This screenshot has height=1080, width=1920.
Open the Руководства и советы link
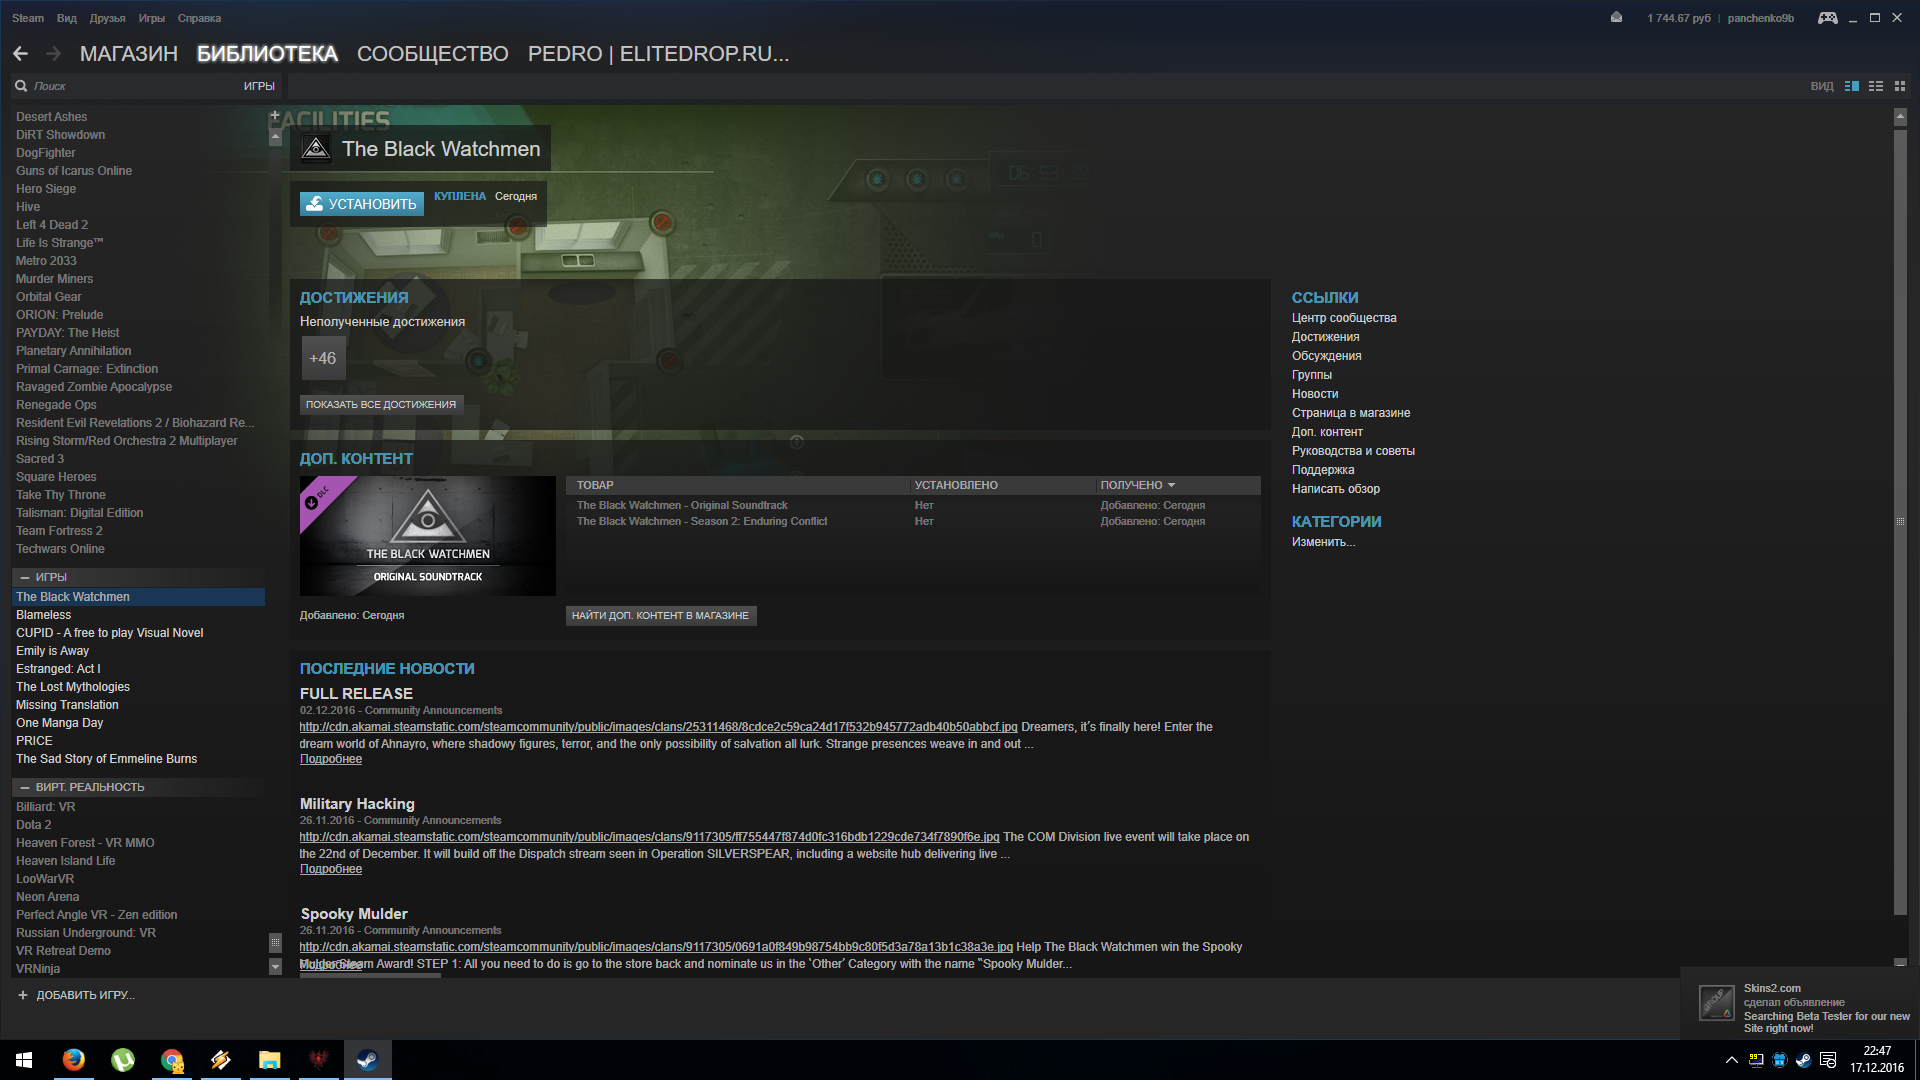coord(1353,451)
